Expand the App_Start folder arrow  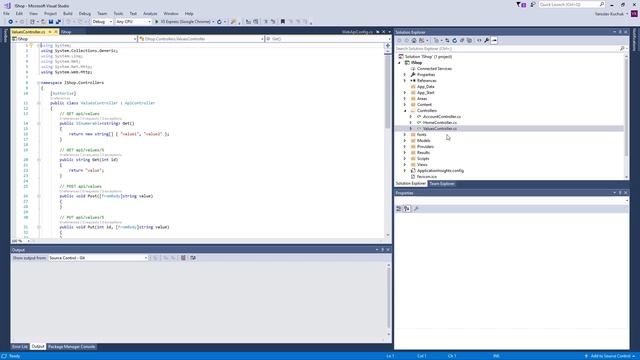[405, 93]
